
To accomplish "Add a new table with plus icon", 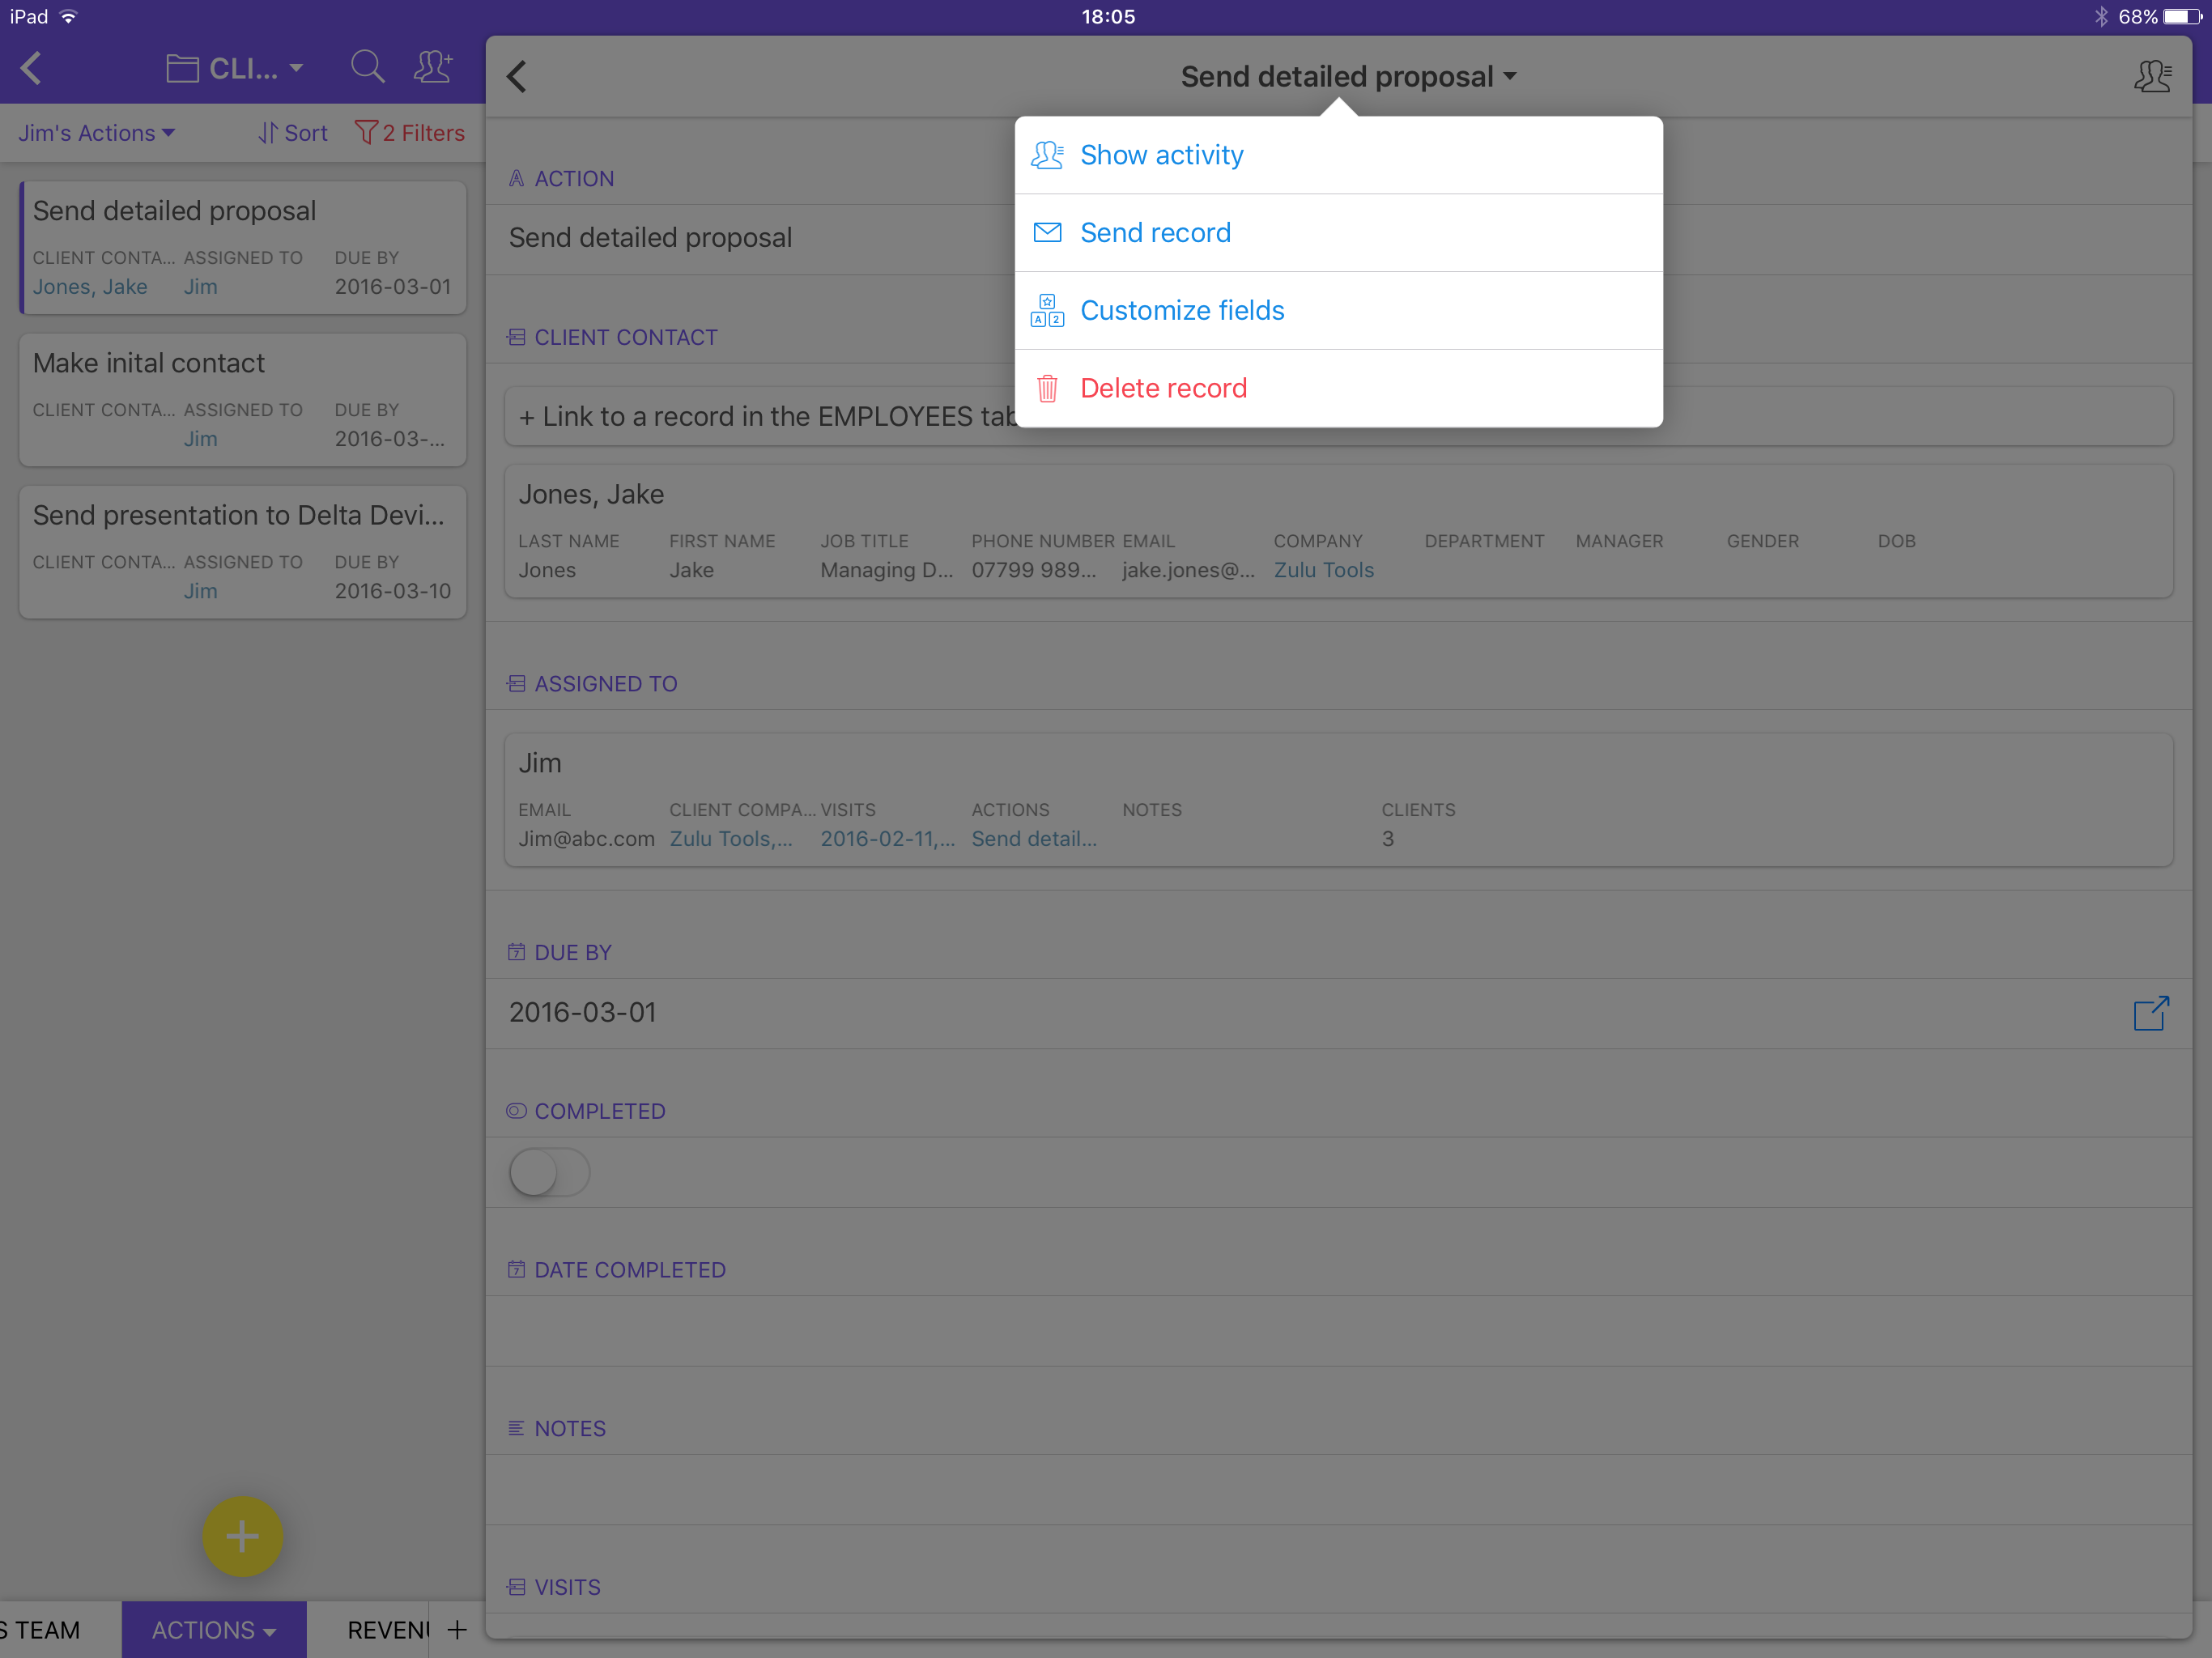I will coord(457,1630).
